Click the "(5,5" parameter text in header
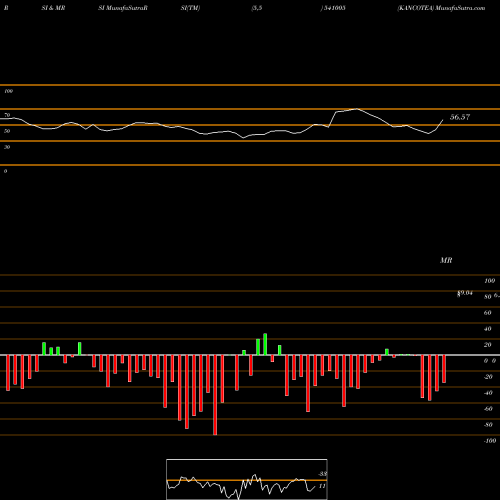Screen dimensions: 500x500 pyautogui.click(x=257, y=8)
